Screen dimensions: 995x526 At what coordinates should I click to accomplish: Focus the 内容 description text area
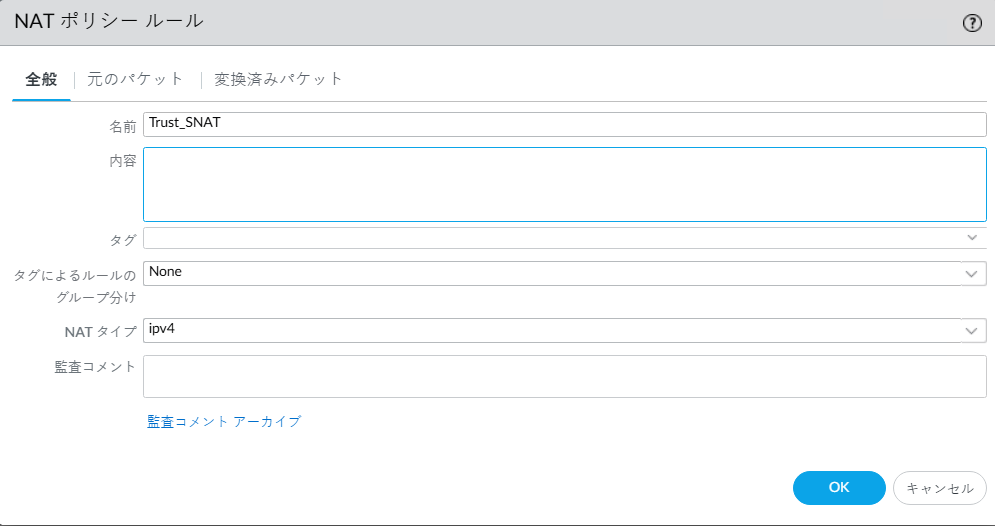pyautogui.click(x=564, y=184)
